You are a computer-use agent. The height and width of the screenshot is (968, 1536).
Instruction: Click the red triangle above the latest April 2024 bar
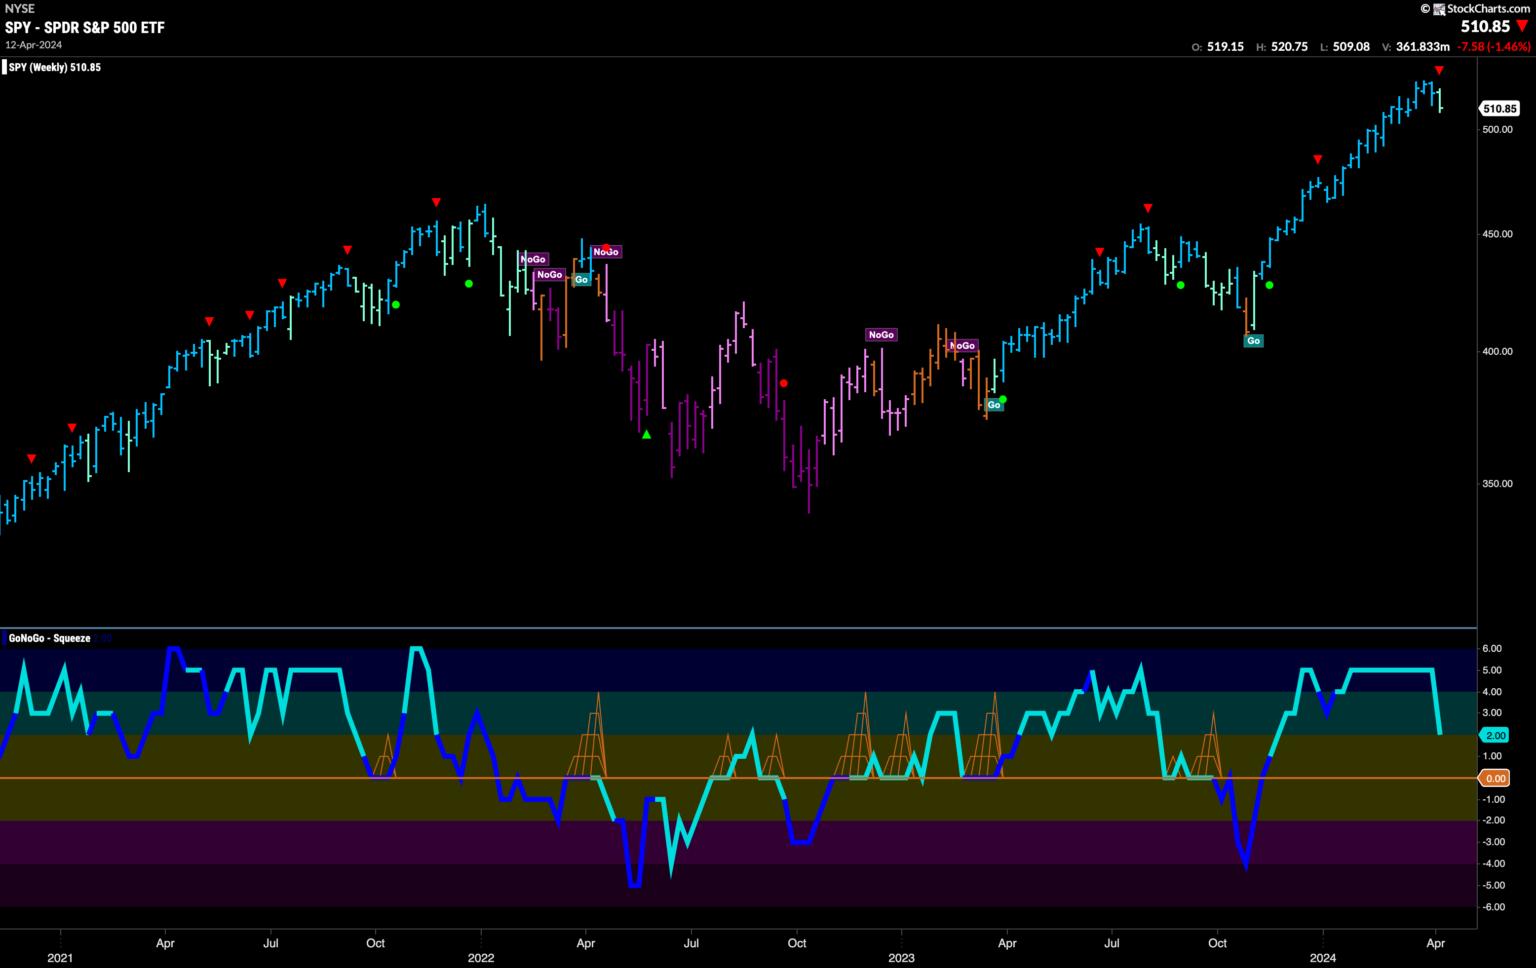tap(1439, 70)
